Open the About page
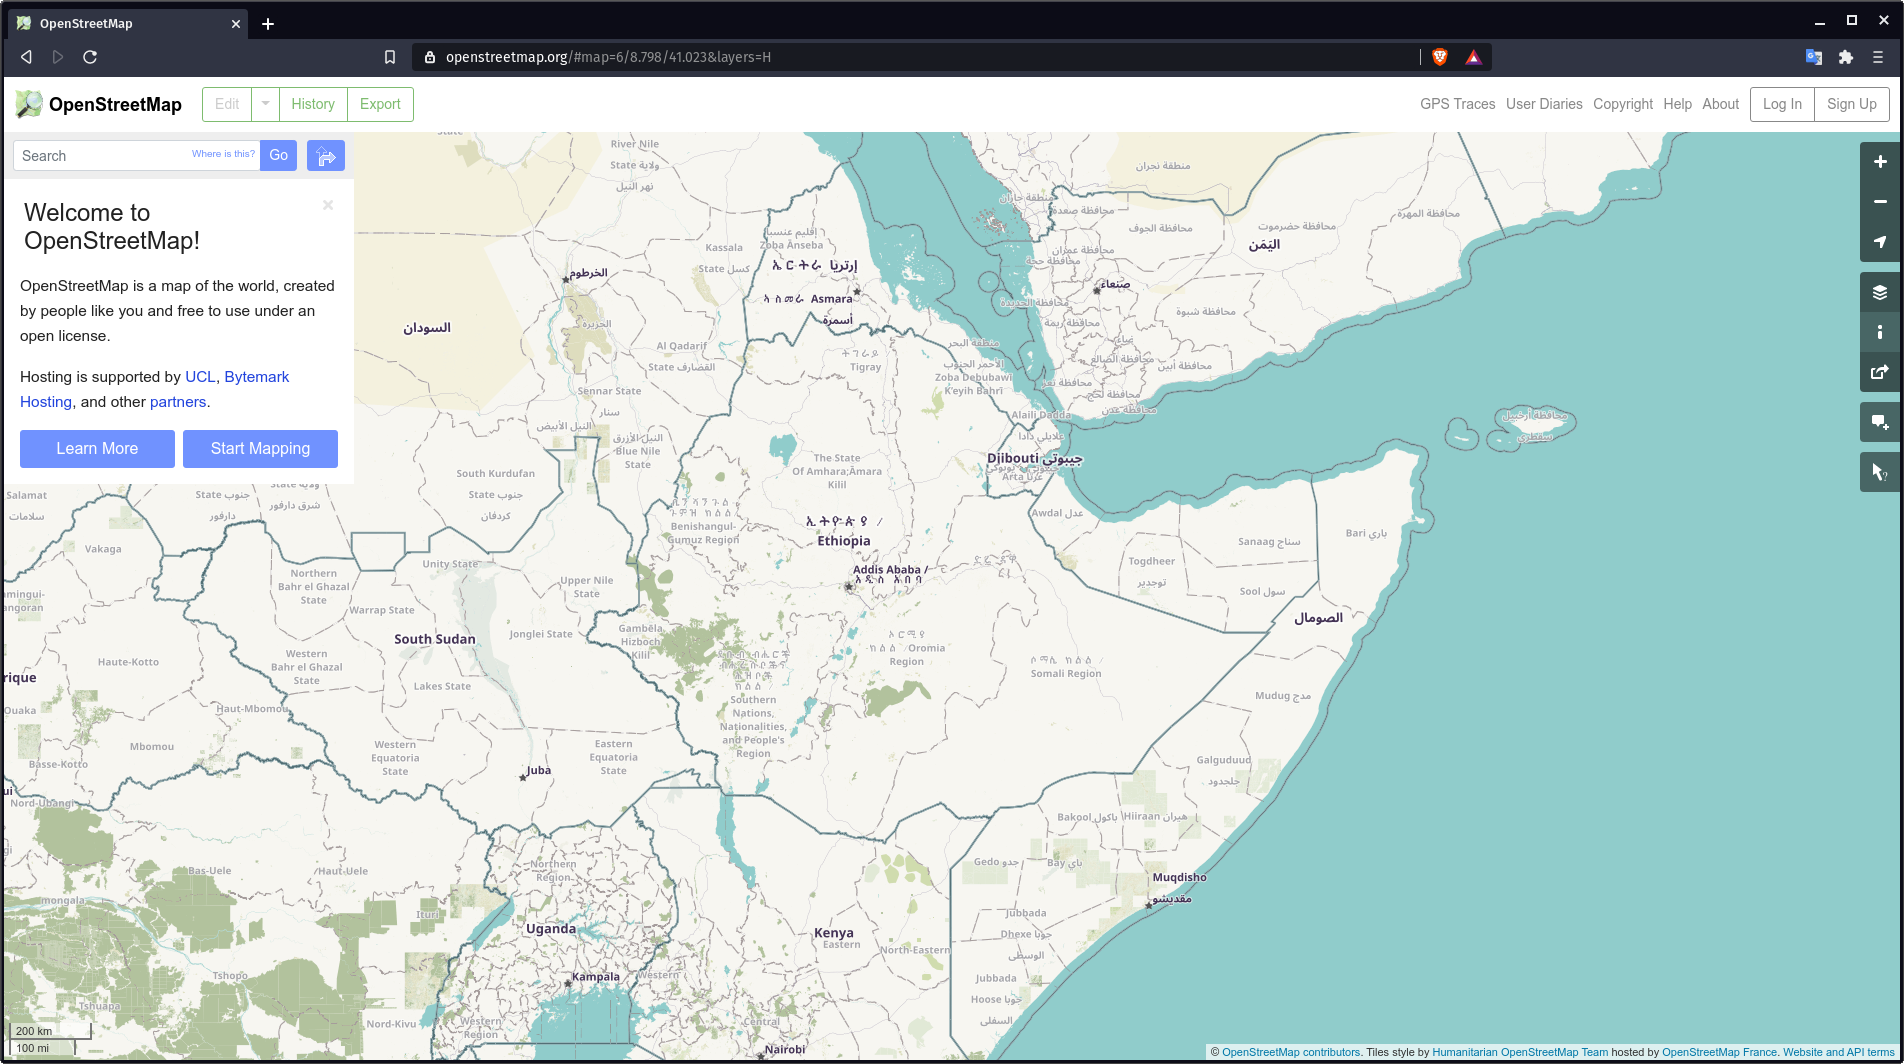This screenshot has width=1904, height=1064. [x=1721, y=104]
